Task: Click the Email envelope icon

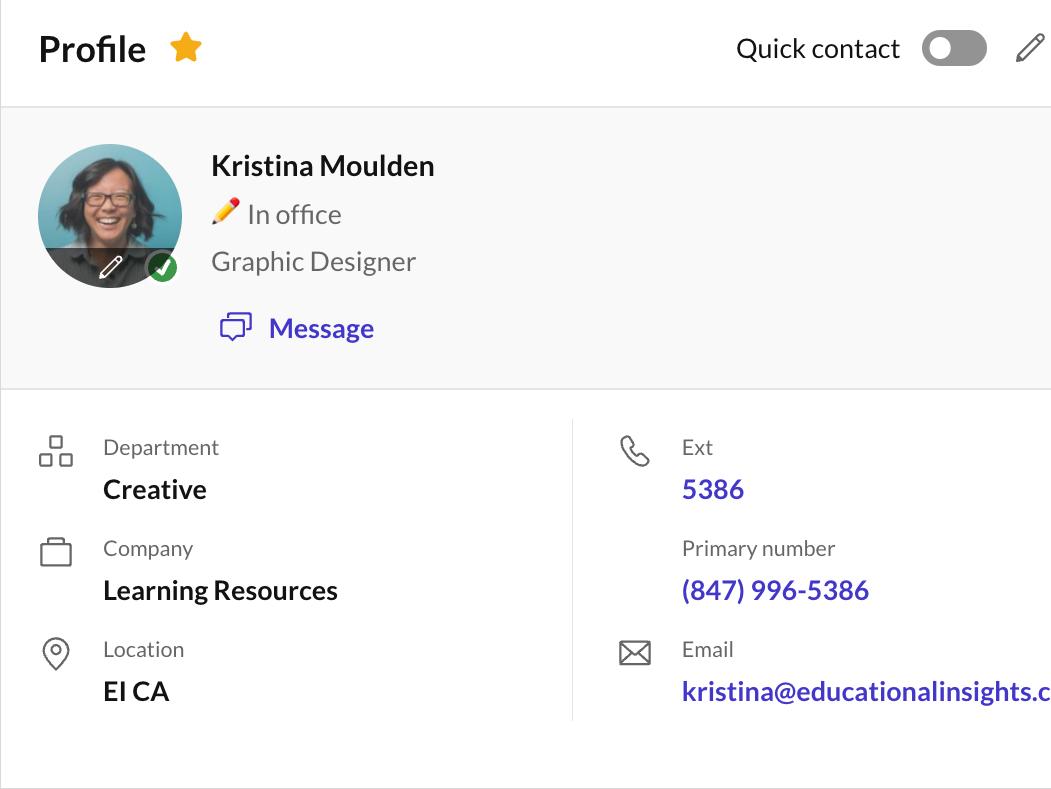Action: coord(635,653)
